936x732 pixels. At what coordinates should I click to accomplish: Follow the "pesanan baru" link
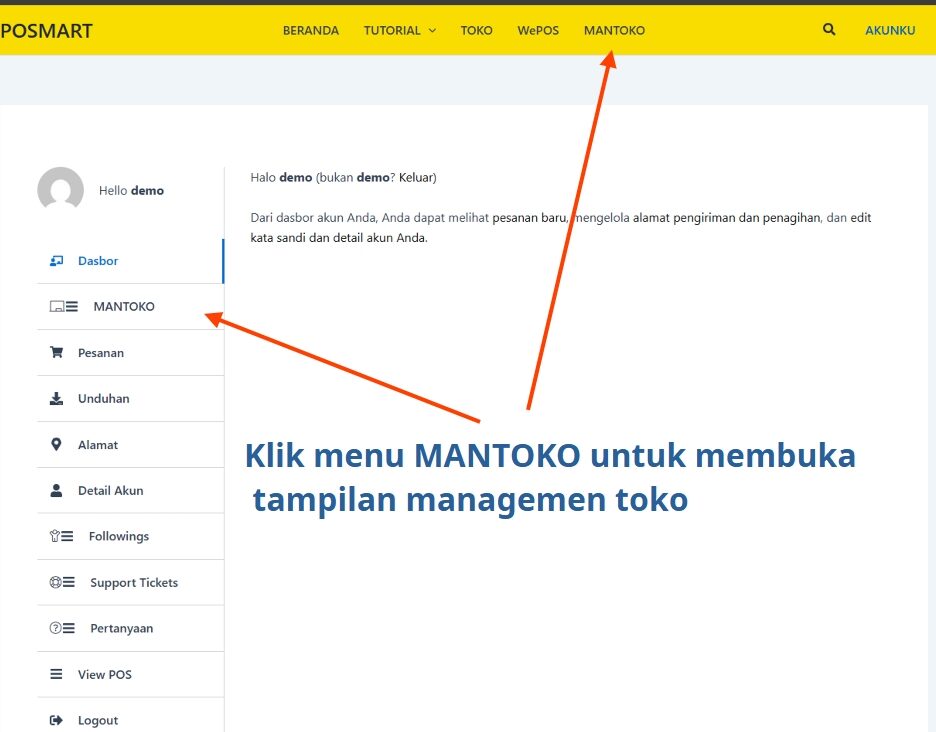[x=529, y=218]
